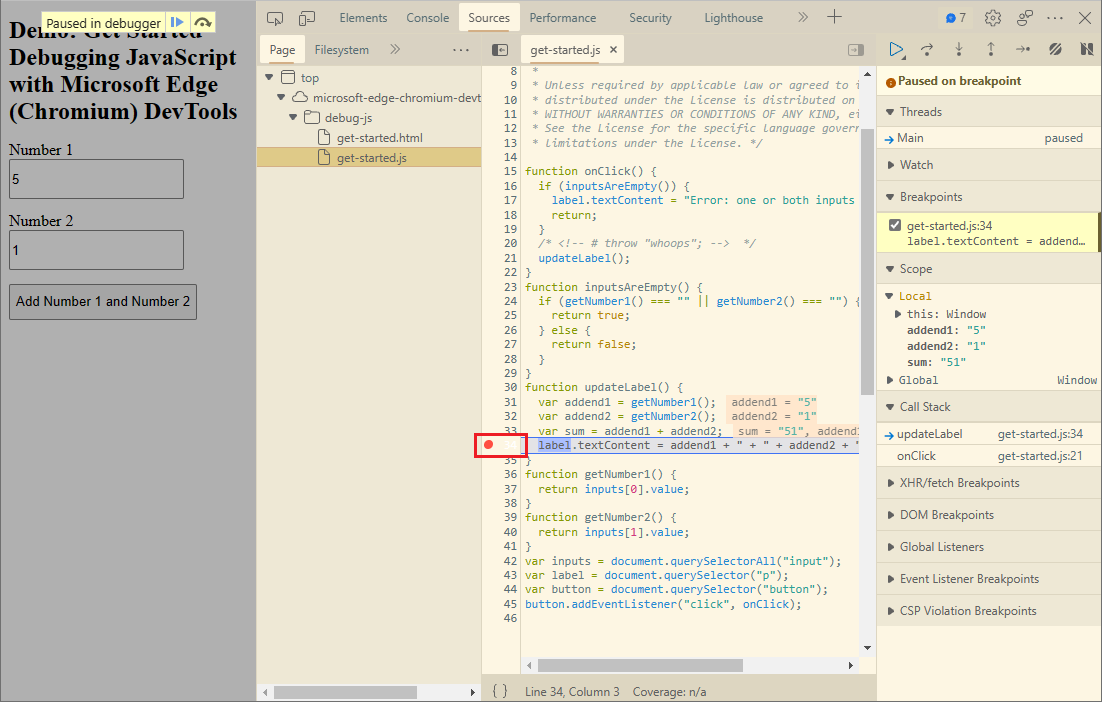The image size is (1102, 702).
Task: Click the Number 1 input field
Action: [x=96, y=178]
